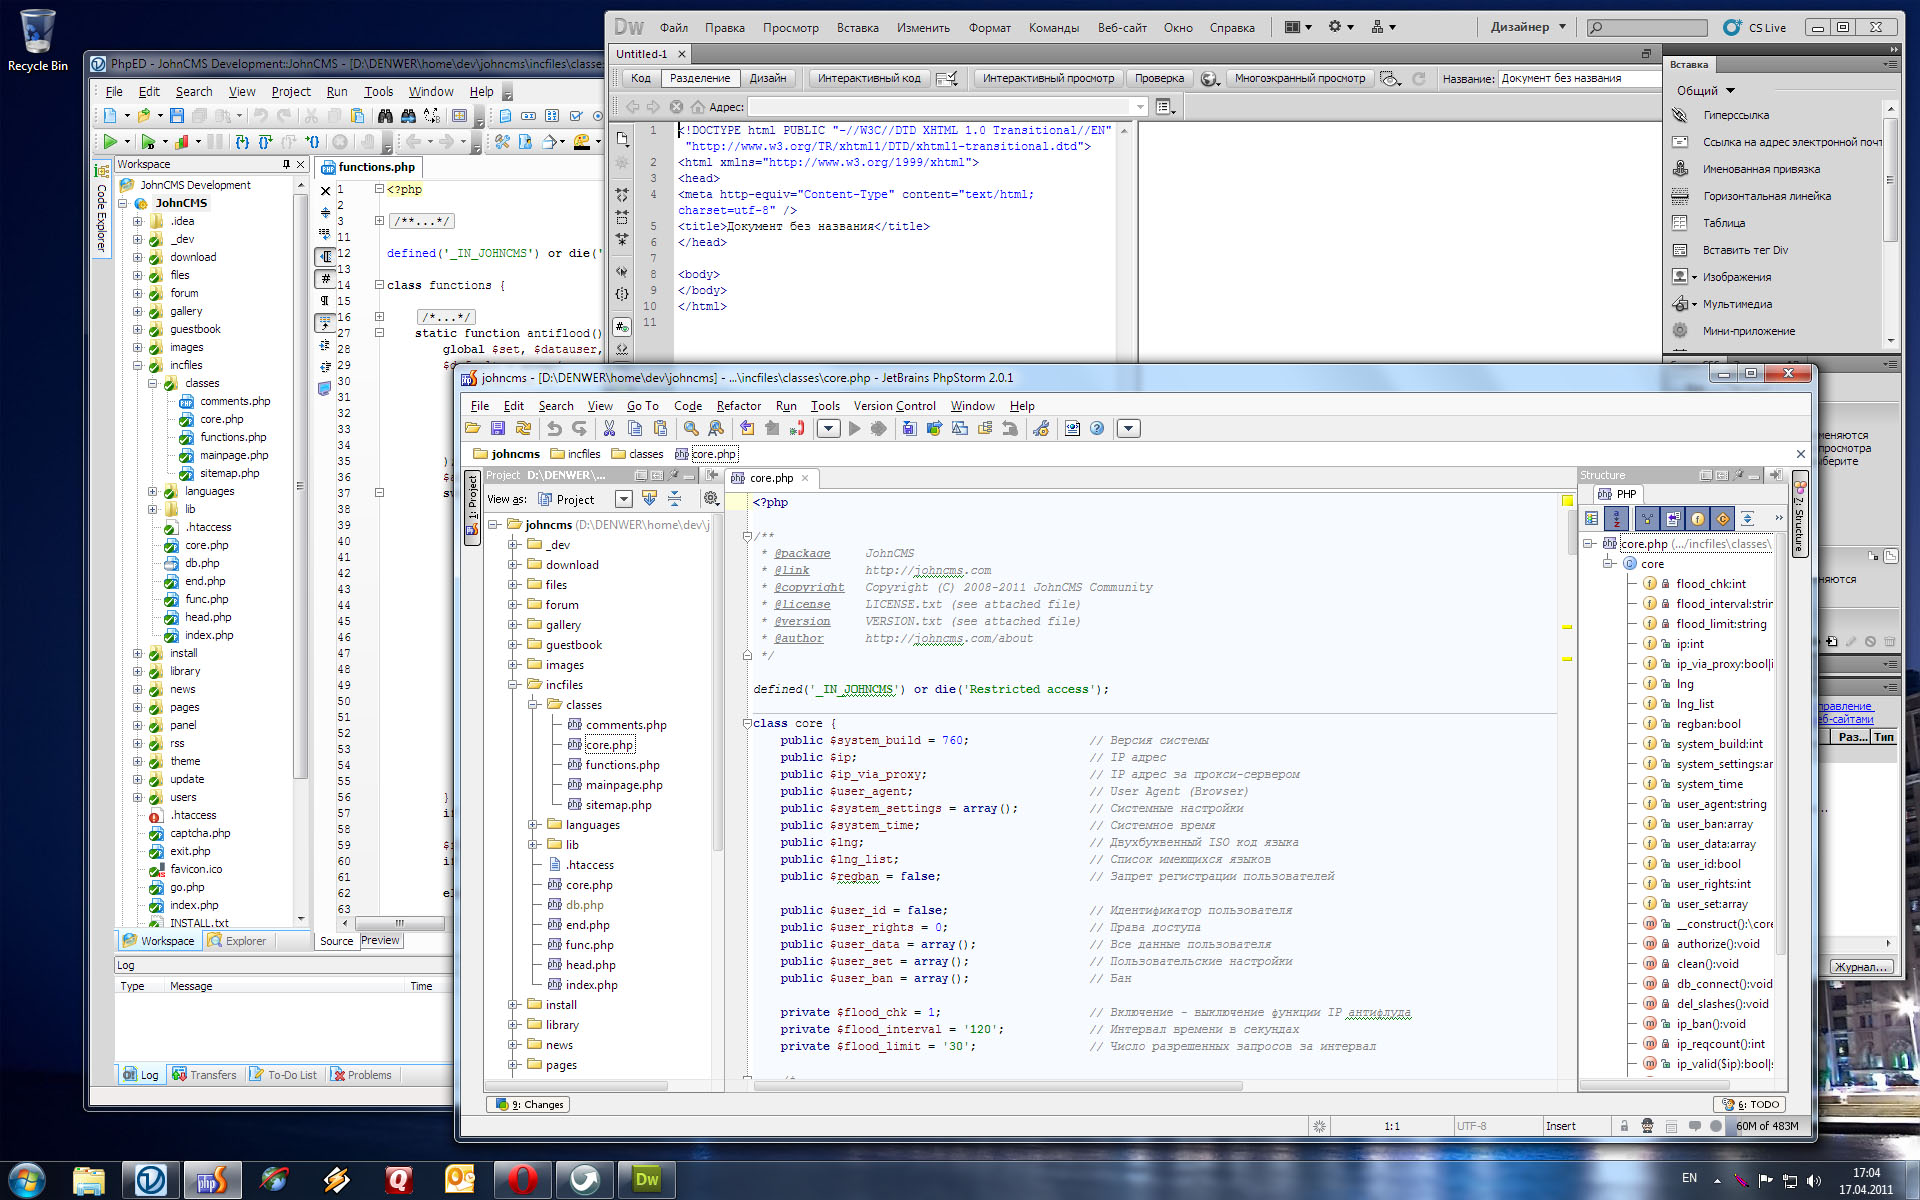Viewport: 1920px width, 1200px height.
Task: Open the Opera browser from the Windows taskbar
Action: click(522, 1180)
